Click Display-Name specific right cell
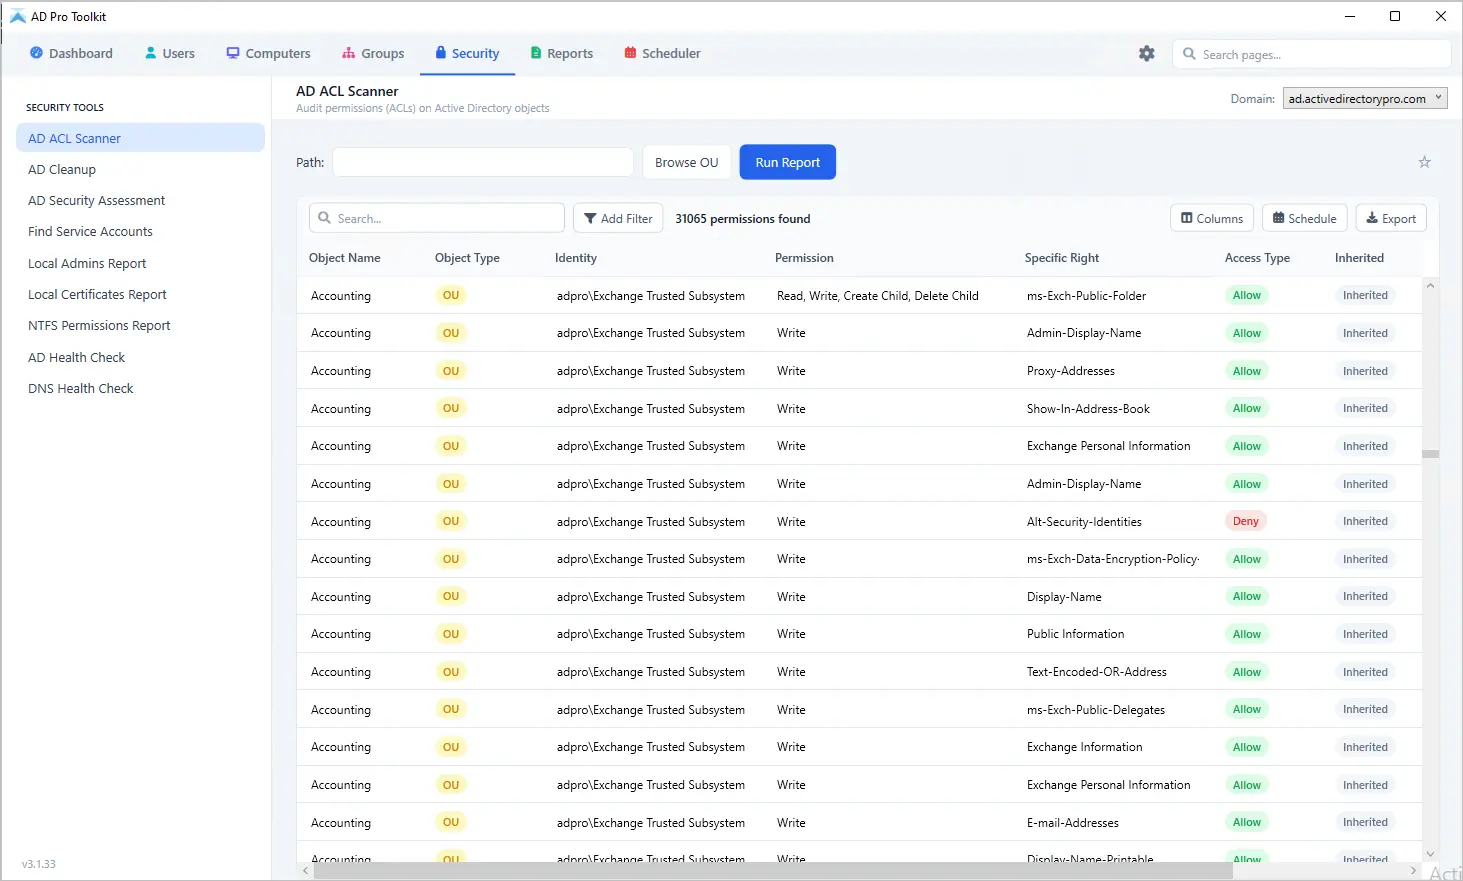 (x=1064, y=596)
